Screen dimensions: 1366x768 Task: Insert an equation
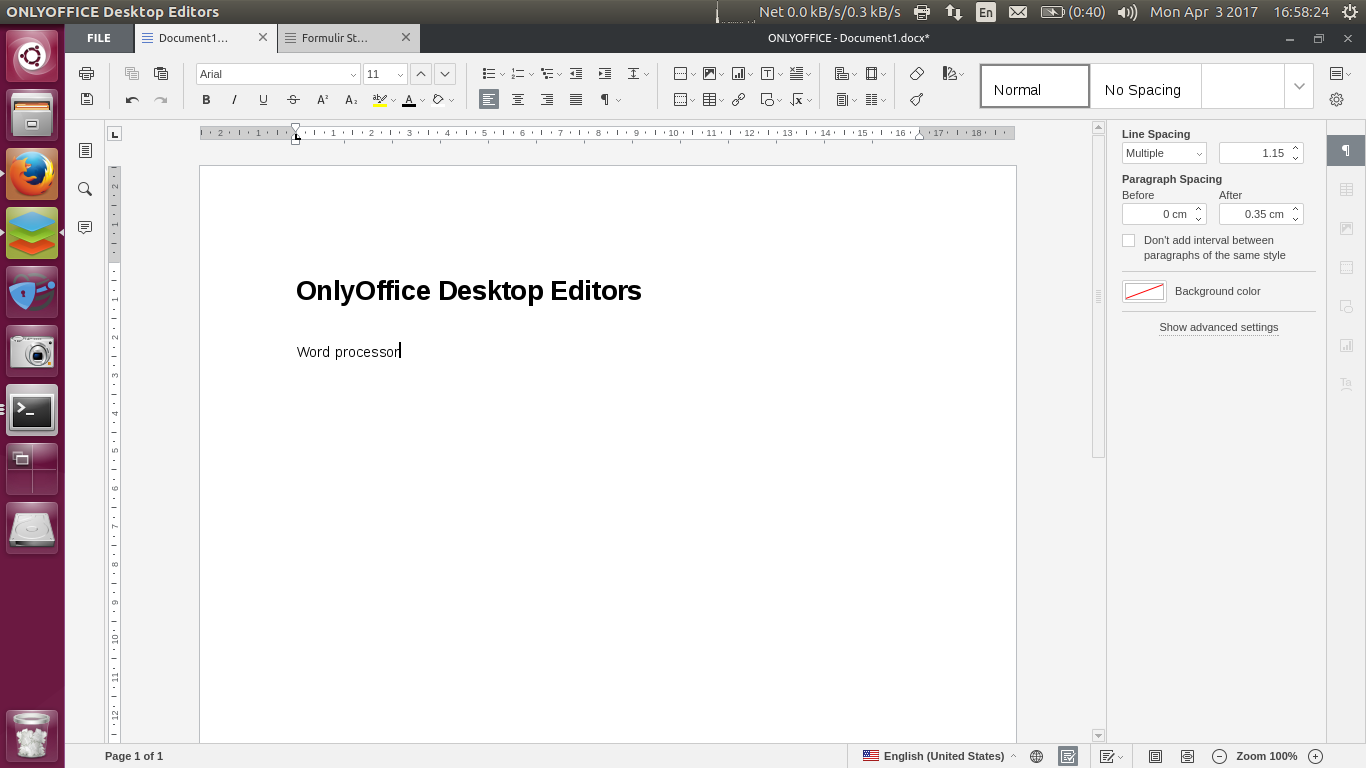[797, 99]
